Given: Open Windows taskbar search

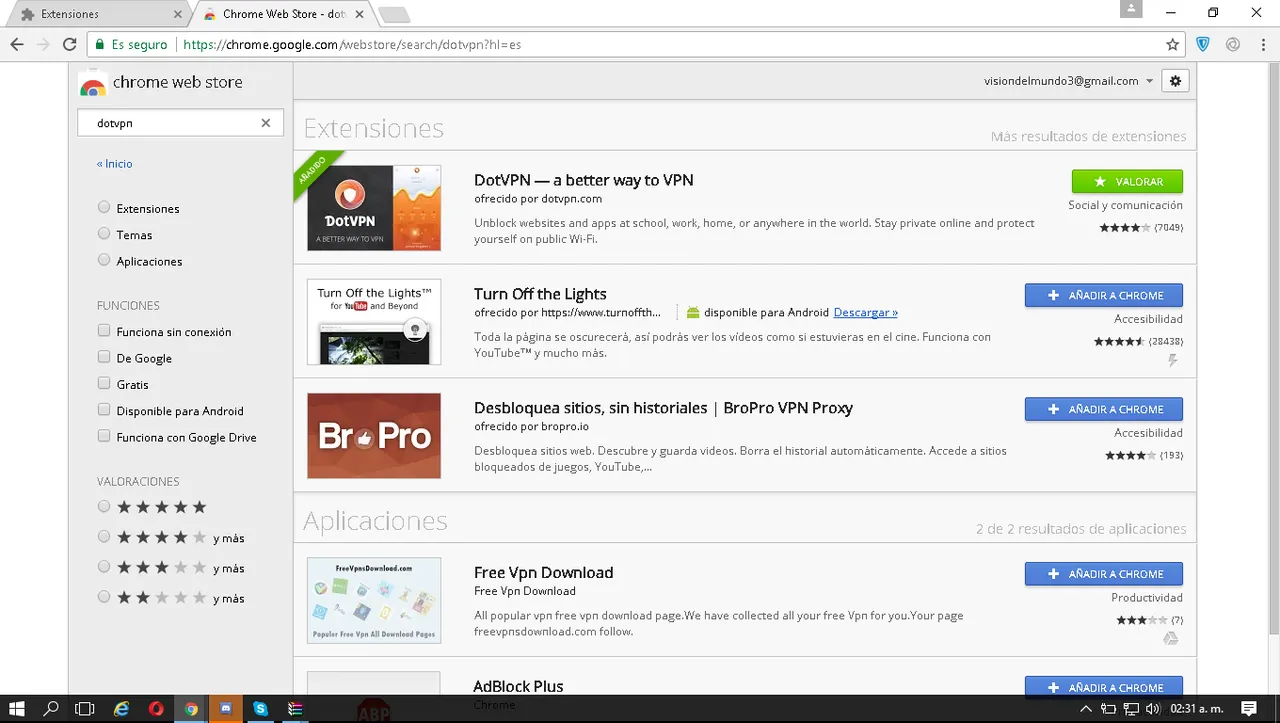Looking at the screenshot, I should [x=52, y=709].
